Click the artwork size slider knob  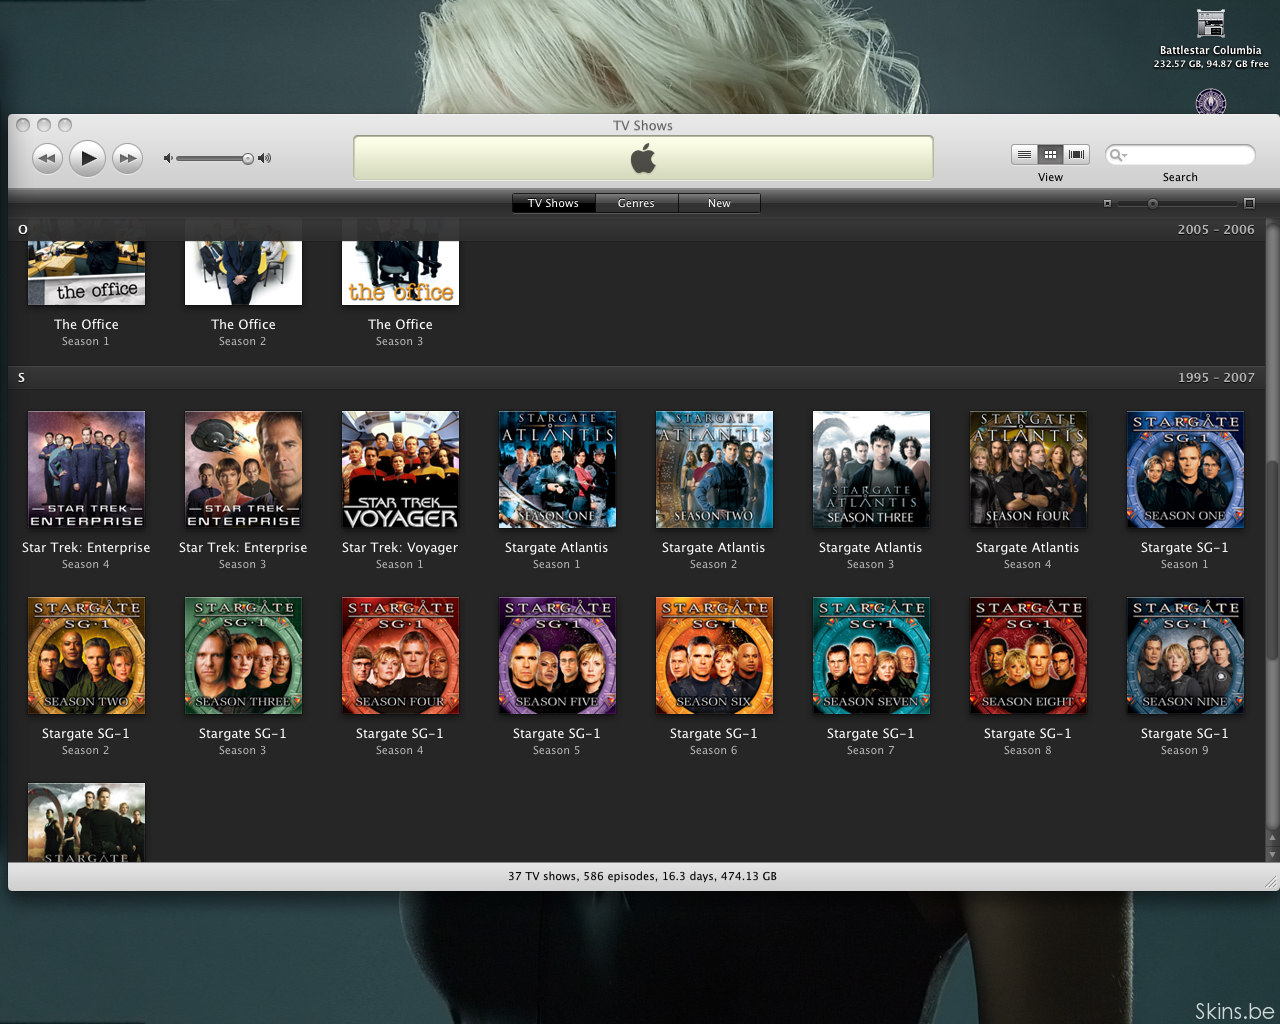click(x=1152, y=203)
